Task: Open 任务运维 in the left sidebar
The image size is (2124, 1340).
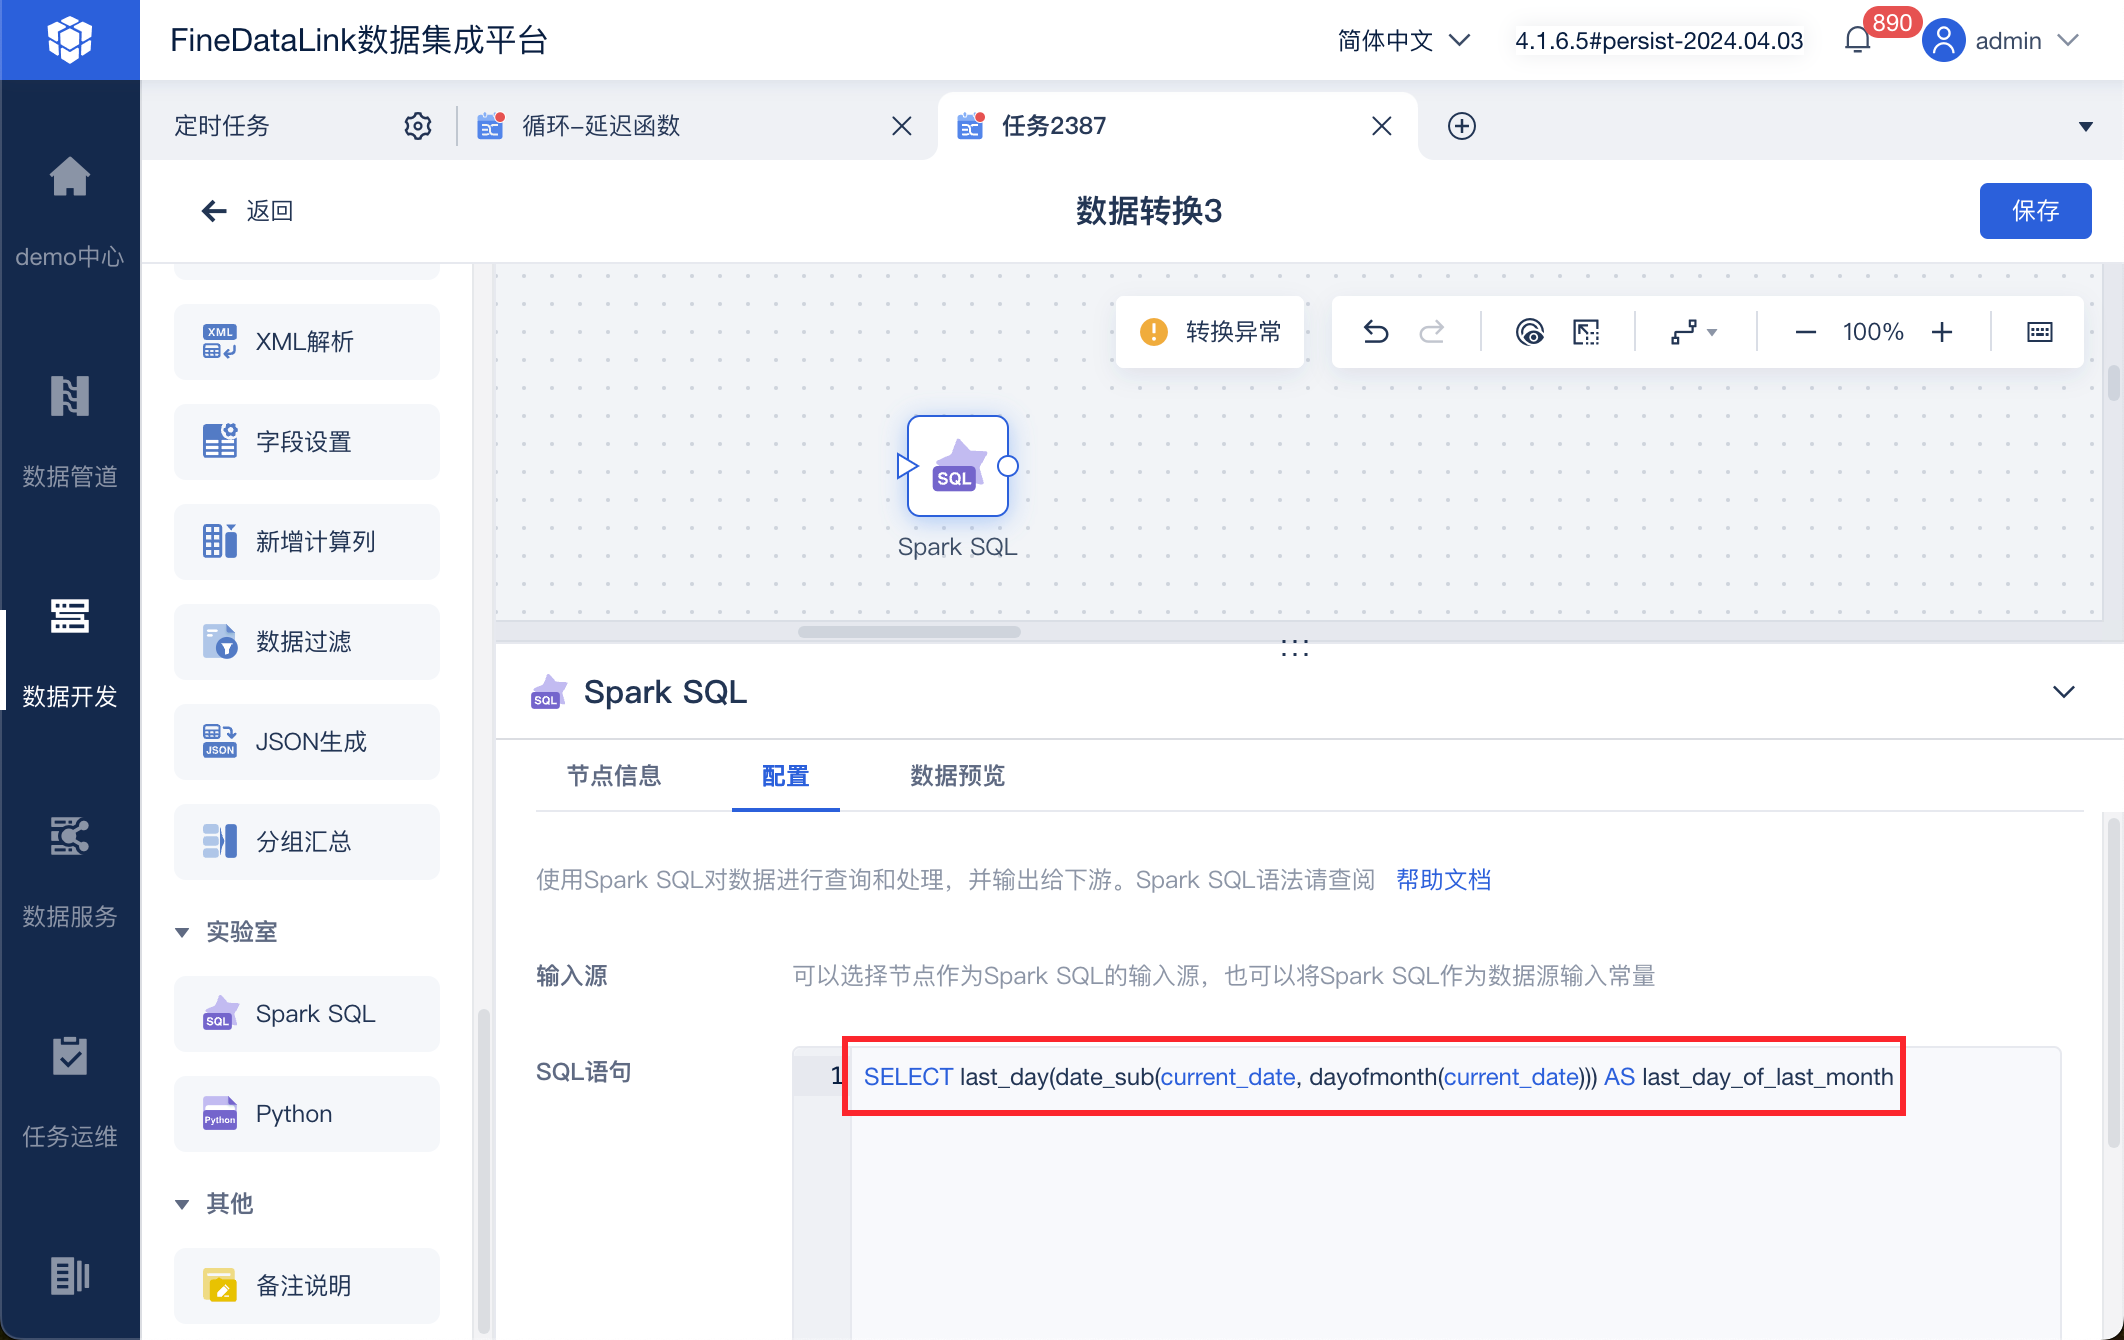Action: point(70,1092)
